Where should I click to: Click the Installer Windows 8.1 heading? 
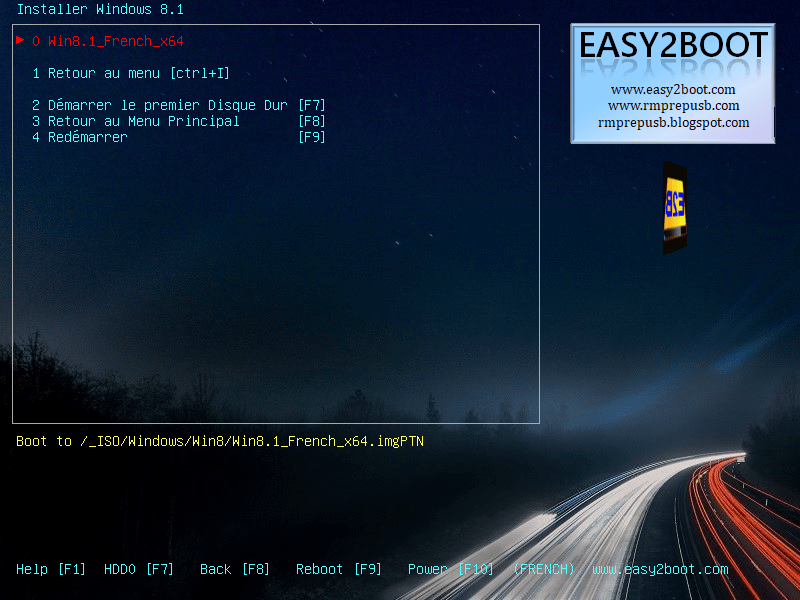[x=100, y=9]
